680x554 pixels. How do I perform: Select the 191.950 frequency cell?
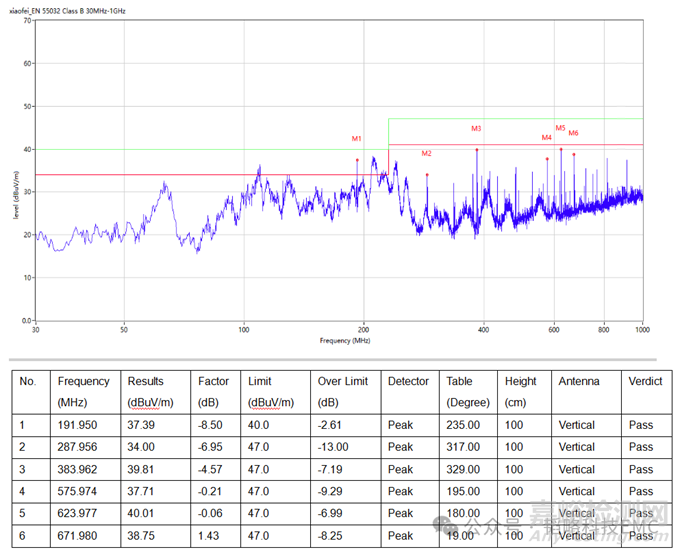click(x=76, y=425)
